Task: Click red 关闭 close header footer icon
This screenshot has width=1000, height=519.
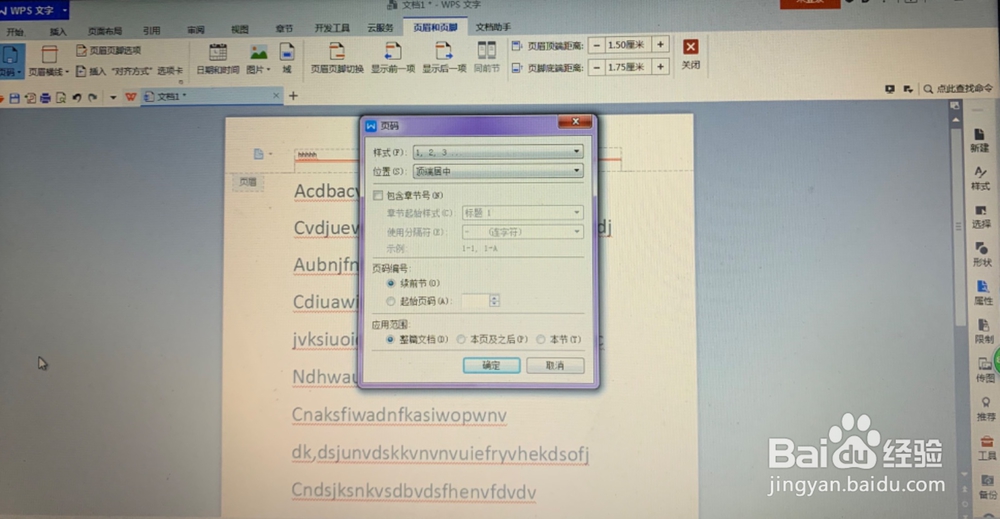Action: coord(691,47)
